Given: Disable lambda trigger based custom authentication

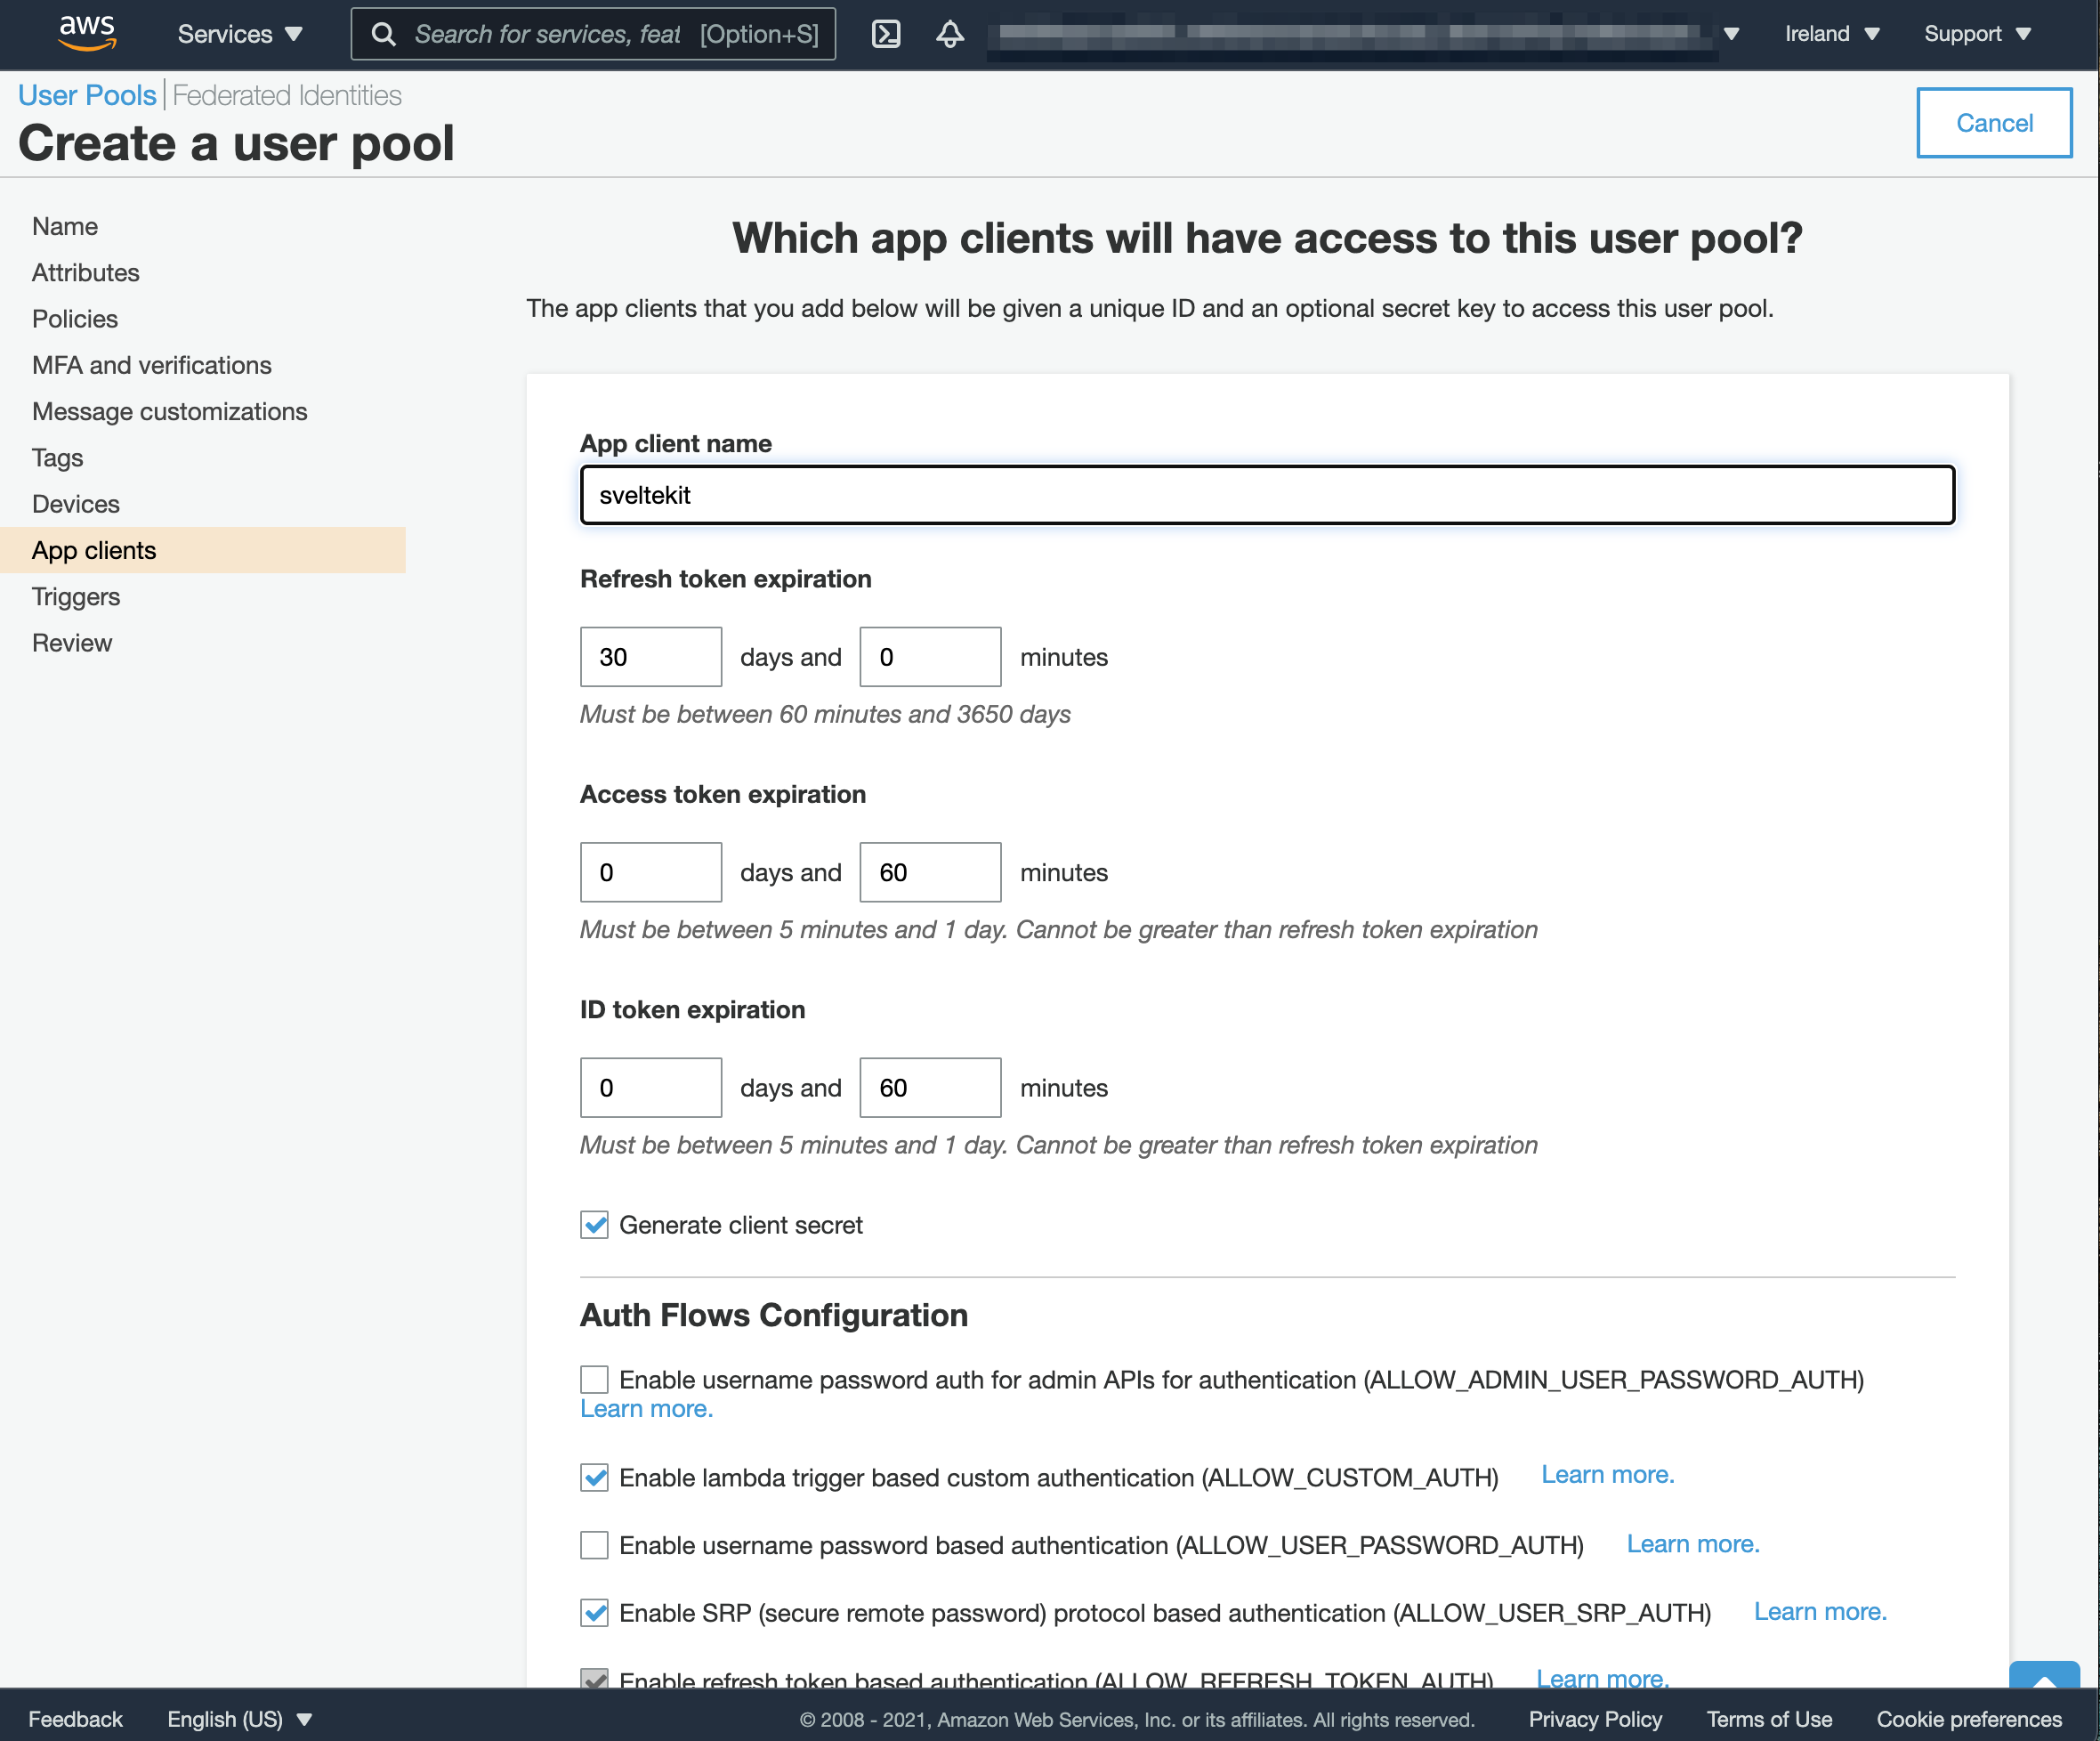Looking at the screenshot, I should pos(593,1478).
